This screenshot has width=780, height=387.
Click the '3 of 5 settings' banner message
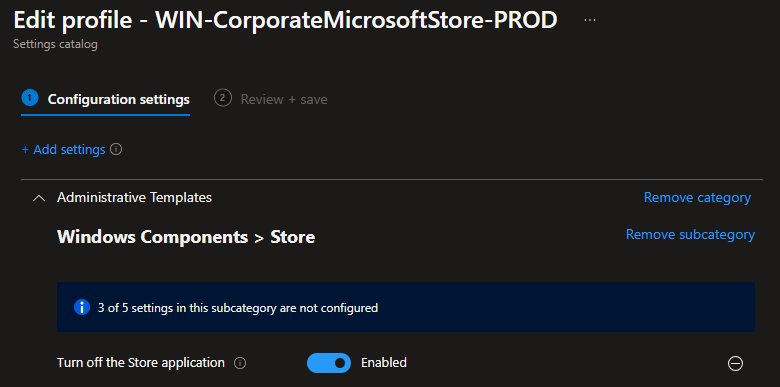click(x=238, y=308)
